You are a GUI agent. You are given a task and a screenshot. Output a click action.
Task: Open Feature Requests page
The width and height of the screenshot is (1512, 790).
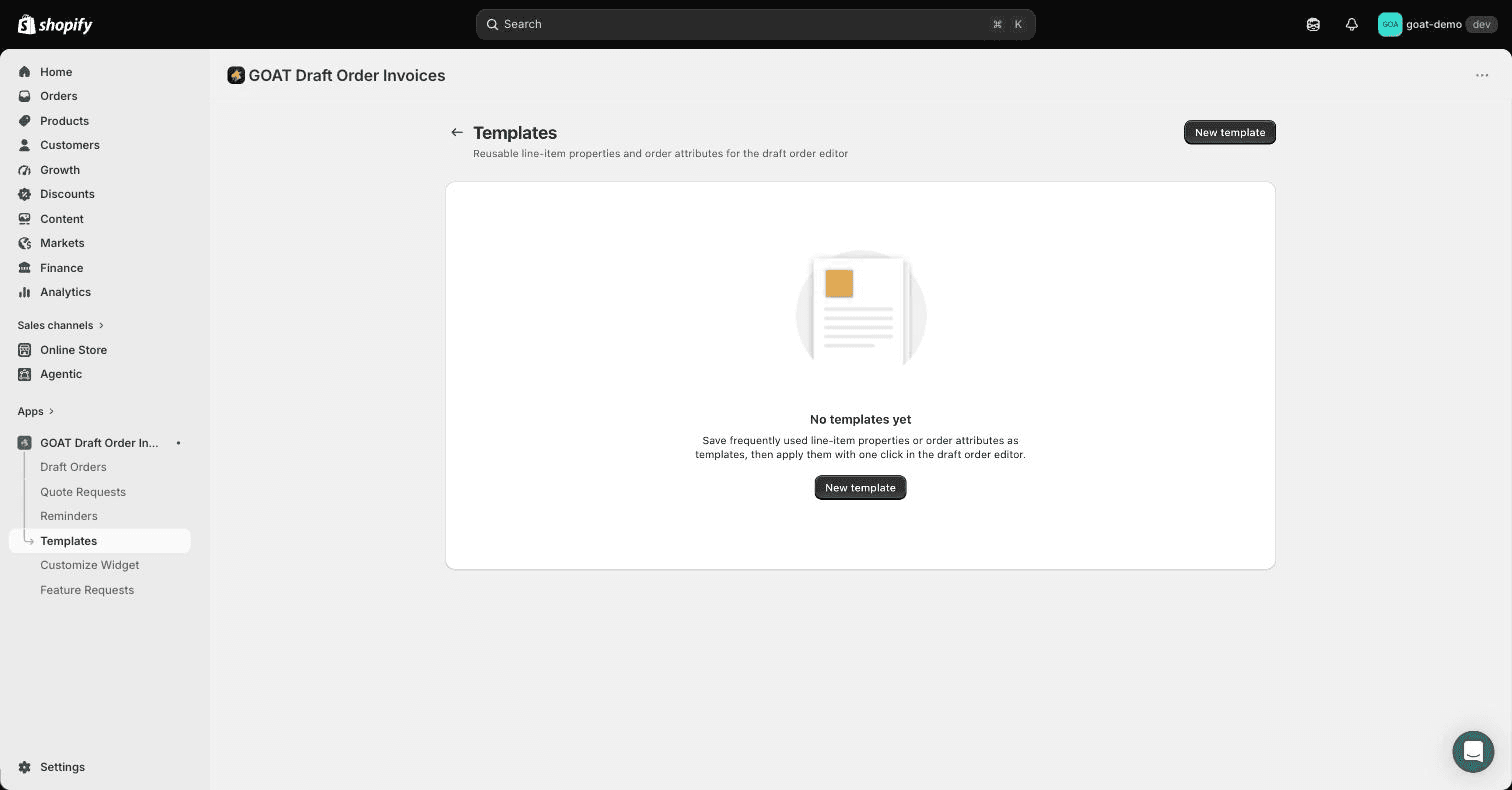[x=87, y=590]
